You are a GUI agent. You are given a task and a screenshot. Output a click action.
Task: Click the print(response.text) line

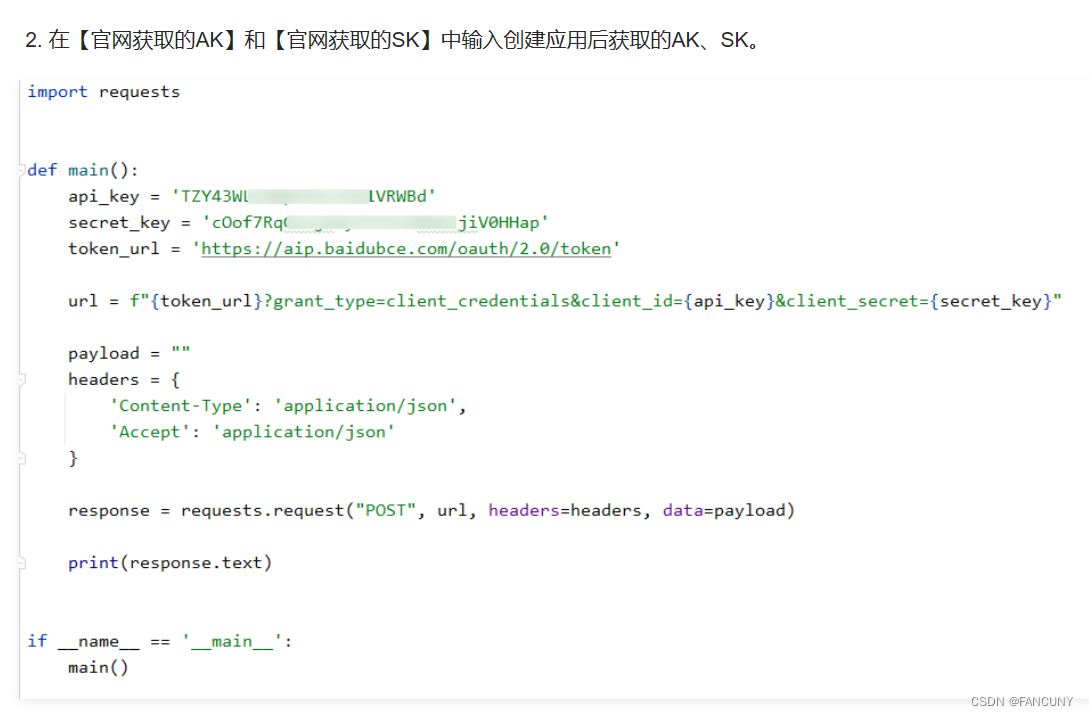pyautogui.click(x=168, y=562)
